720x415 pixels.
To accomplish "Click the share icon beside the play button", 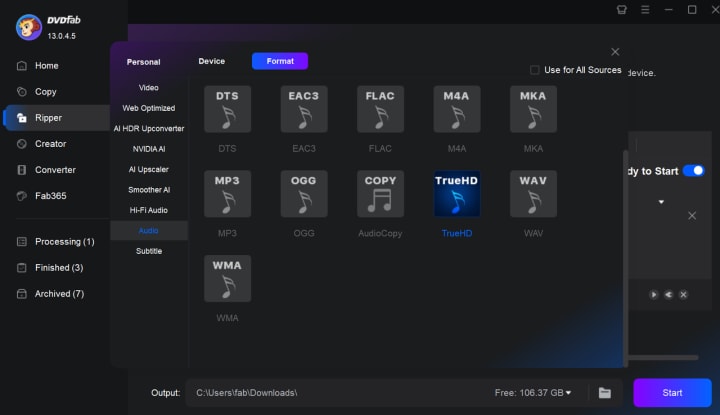I will point(669,295).
